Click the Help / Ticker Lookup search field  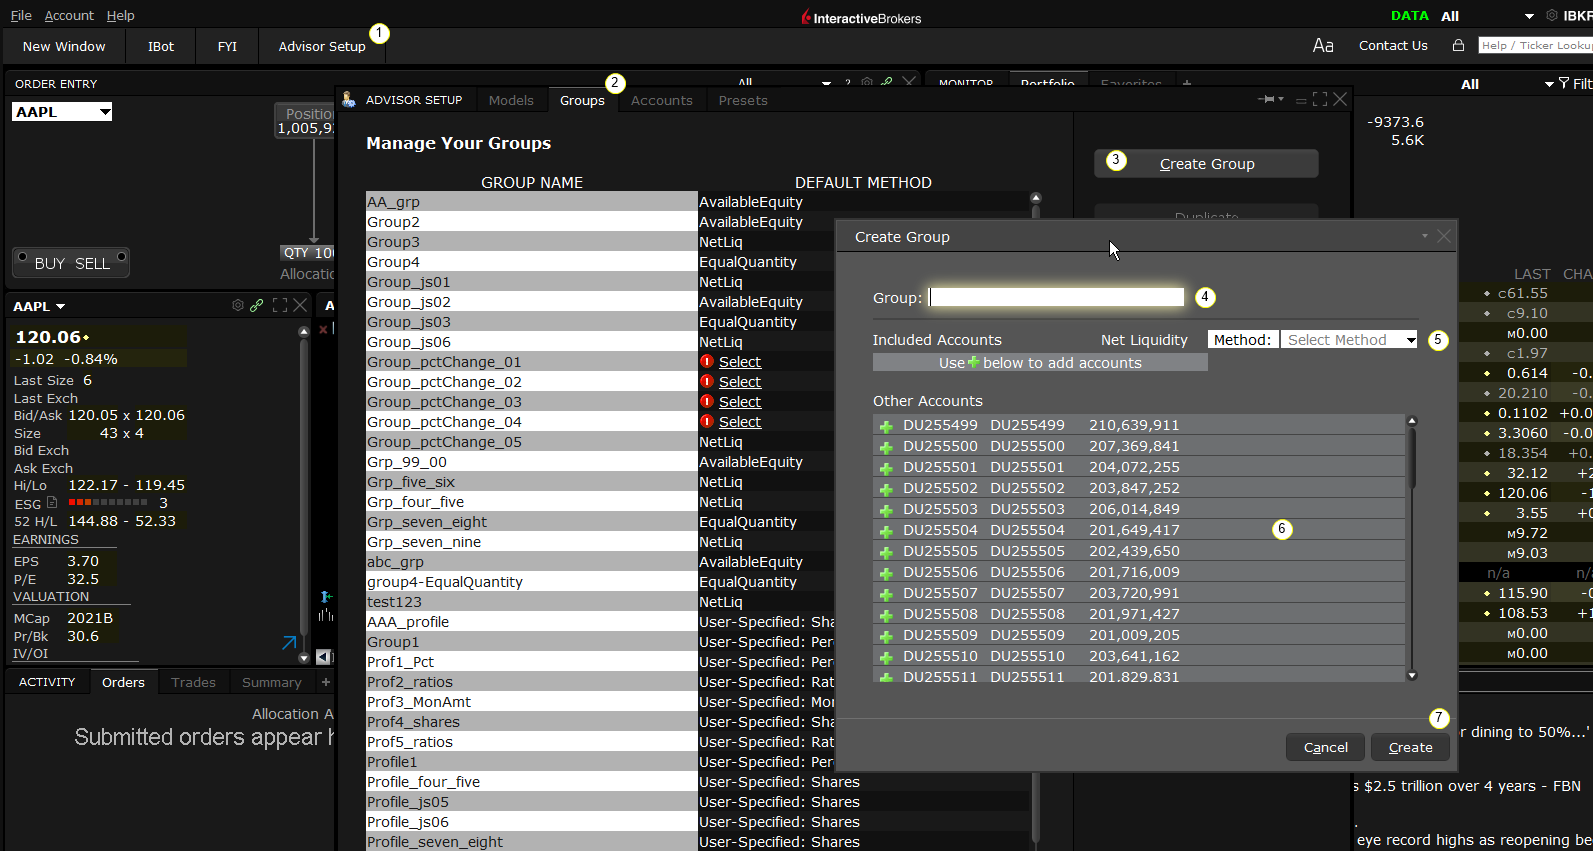1535,45
